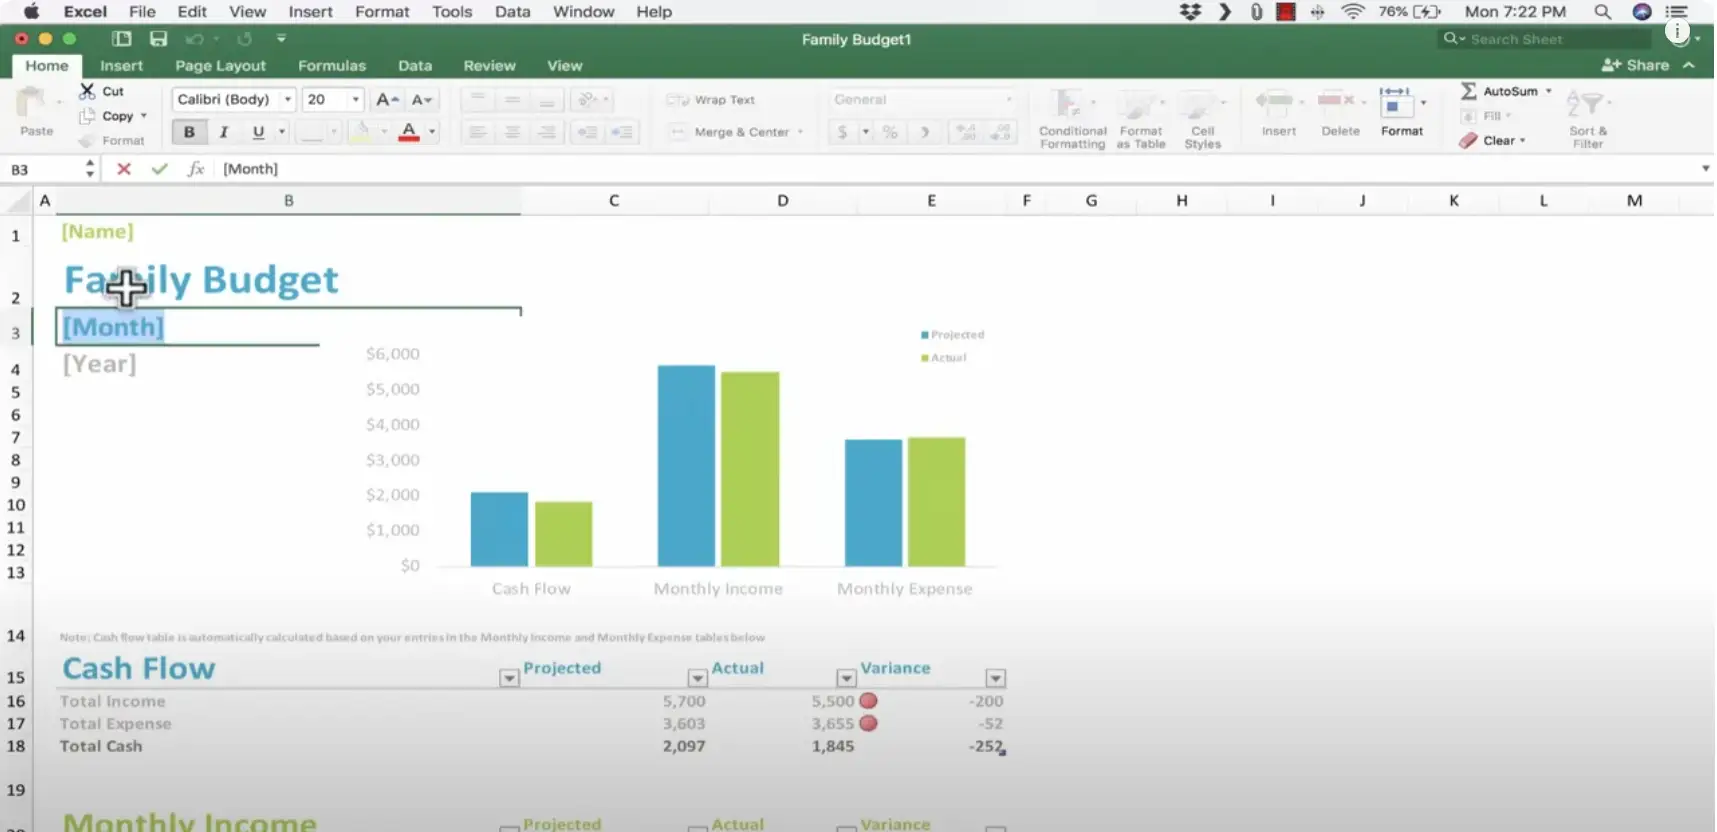Increase font size with A-up icon
The width and height of the screenshot is (1717, 832).
(x=386, y=100)
